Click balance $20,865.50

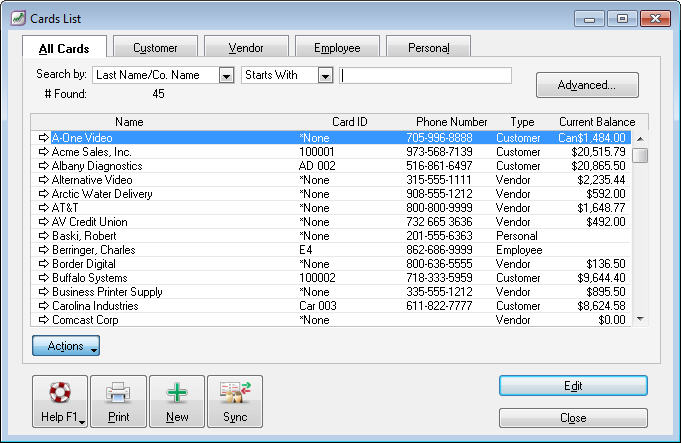click(598, 165)
